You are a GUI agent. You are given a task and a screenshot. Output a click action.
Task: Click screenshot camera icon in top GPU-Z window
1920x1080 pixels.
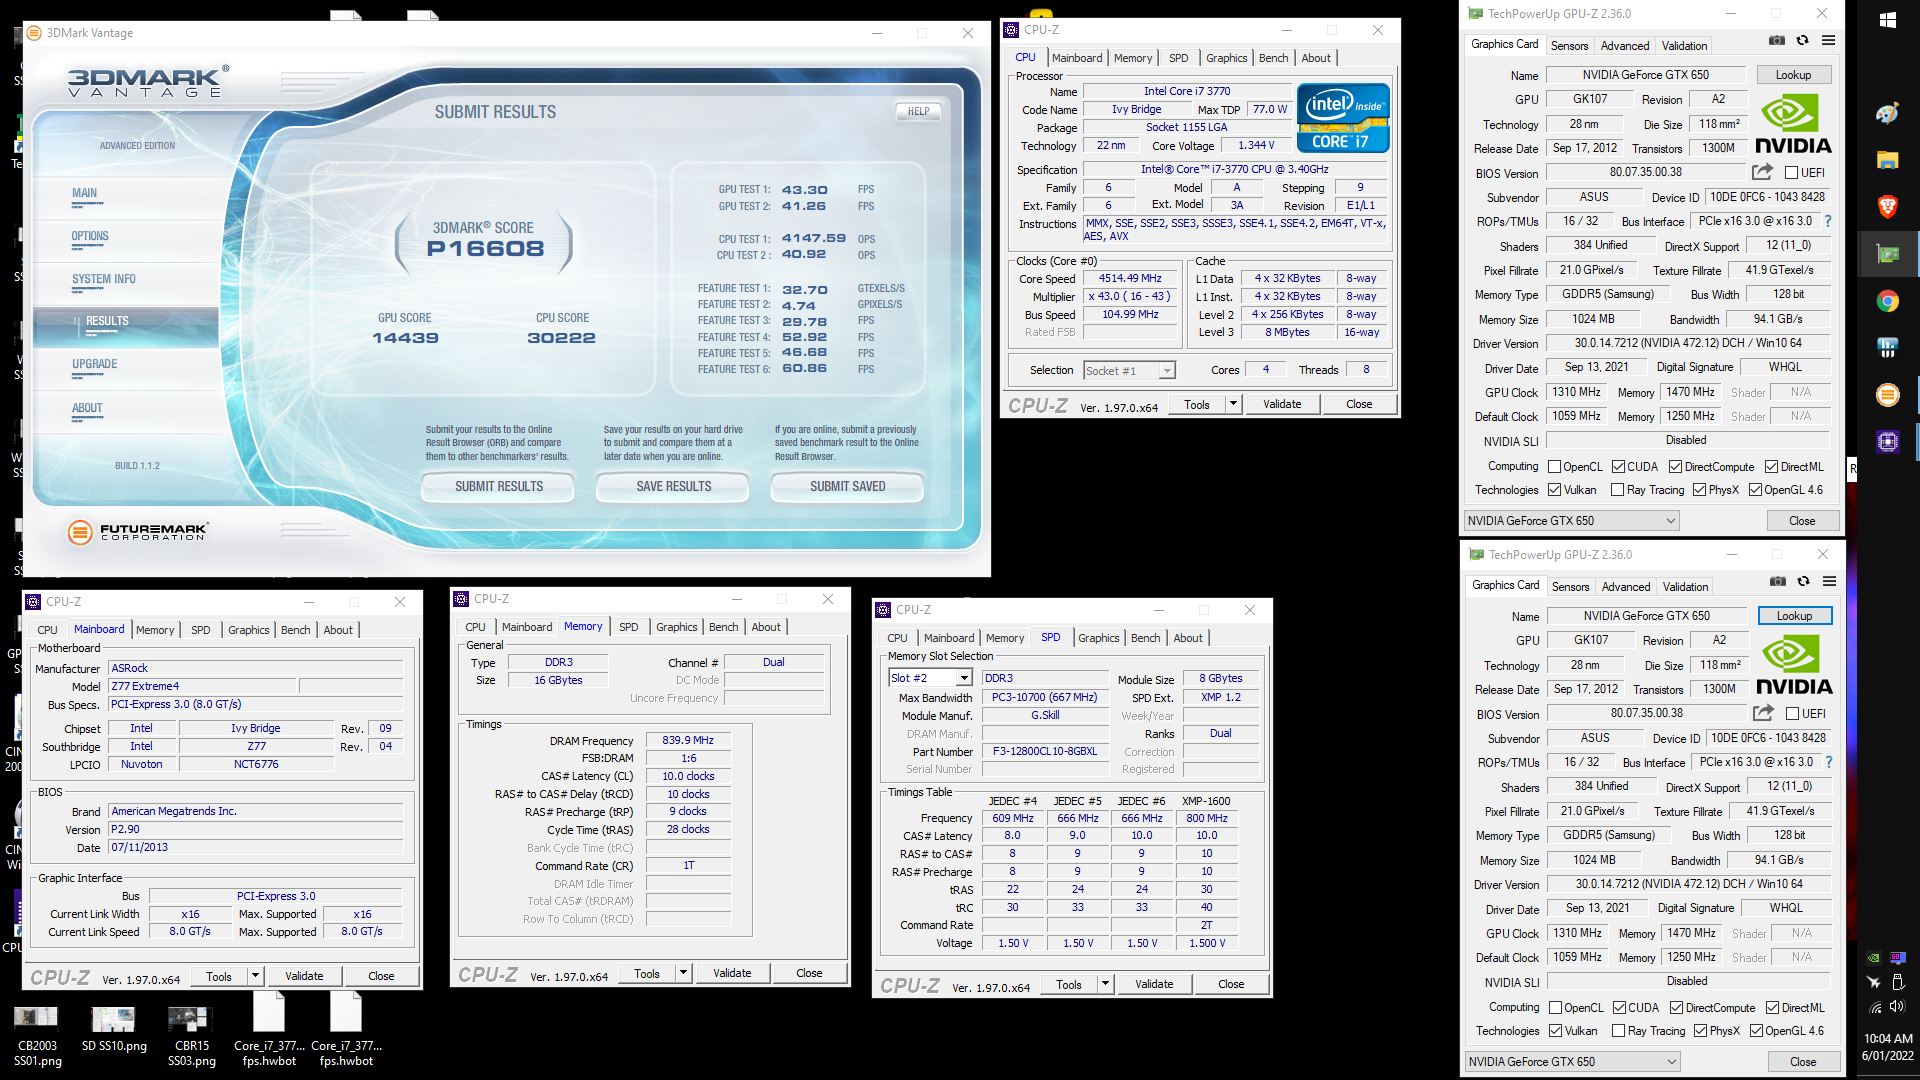(1777, 41)
